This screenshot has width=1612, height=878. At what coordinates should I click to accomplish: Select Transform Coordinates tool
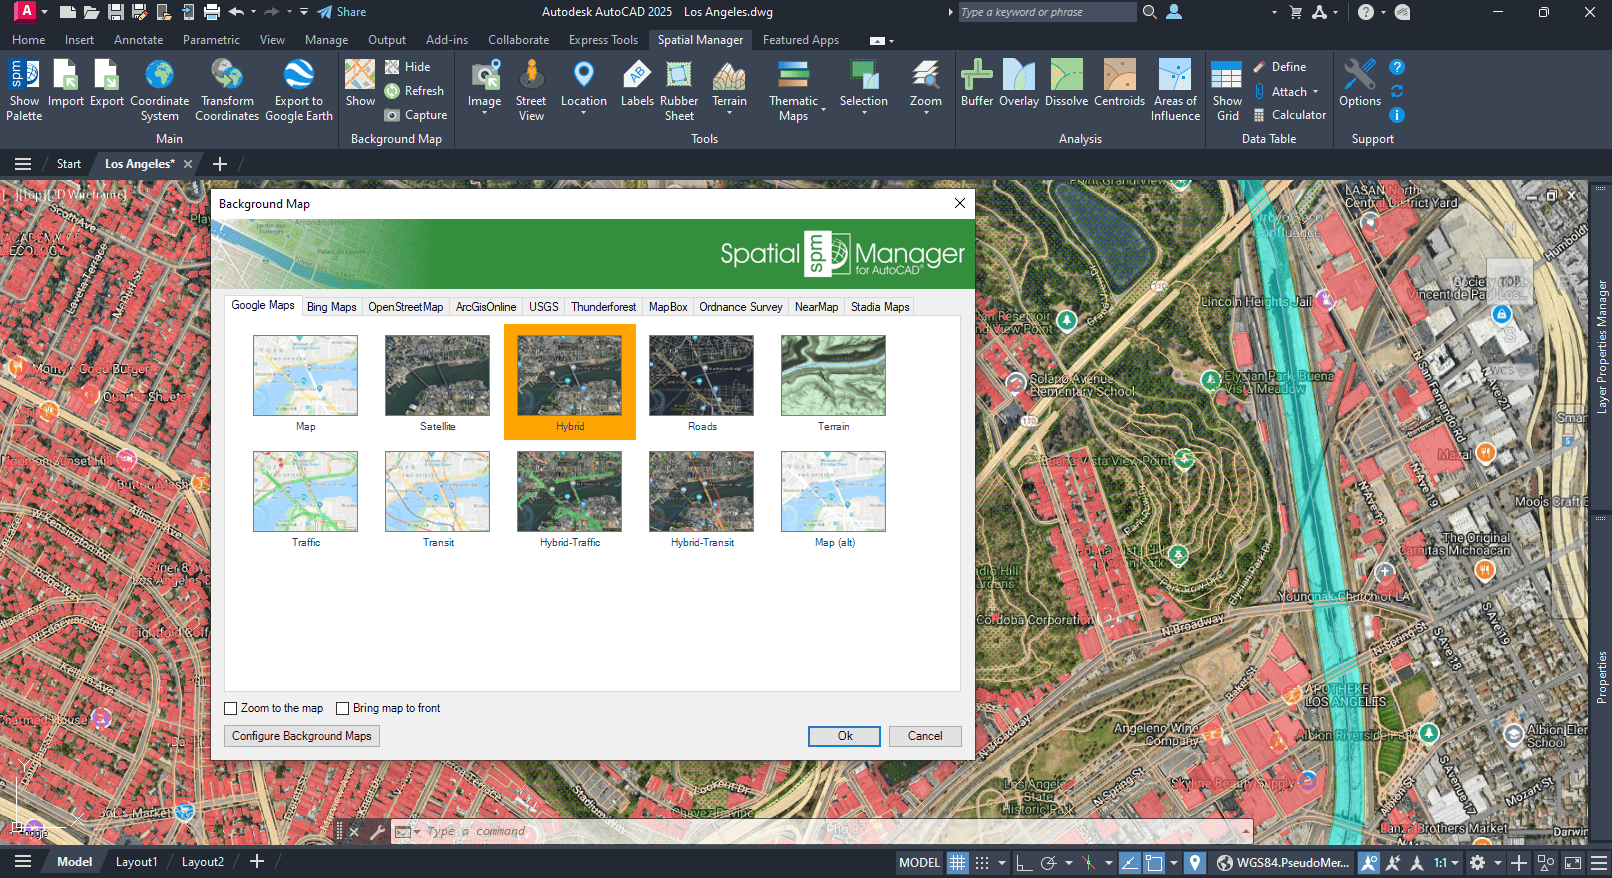[x=227, y=89]
